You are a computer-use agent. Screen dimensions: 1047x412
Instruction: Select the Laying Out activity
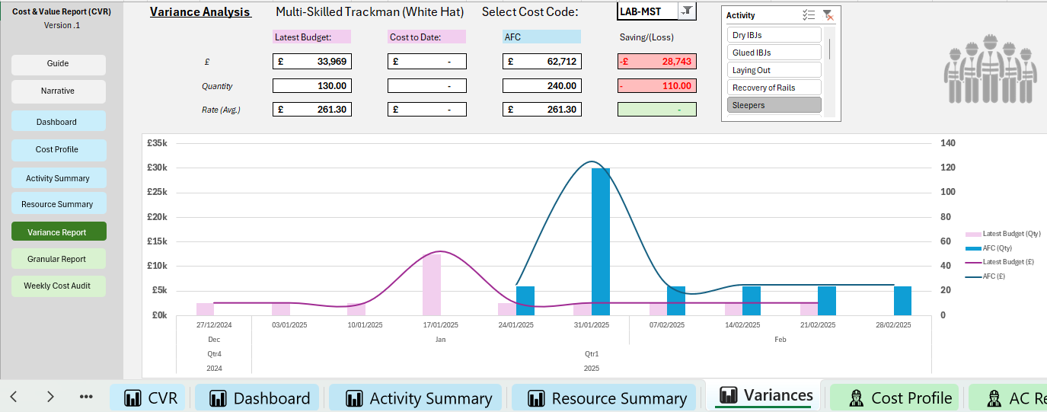[774, 69]
